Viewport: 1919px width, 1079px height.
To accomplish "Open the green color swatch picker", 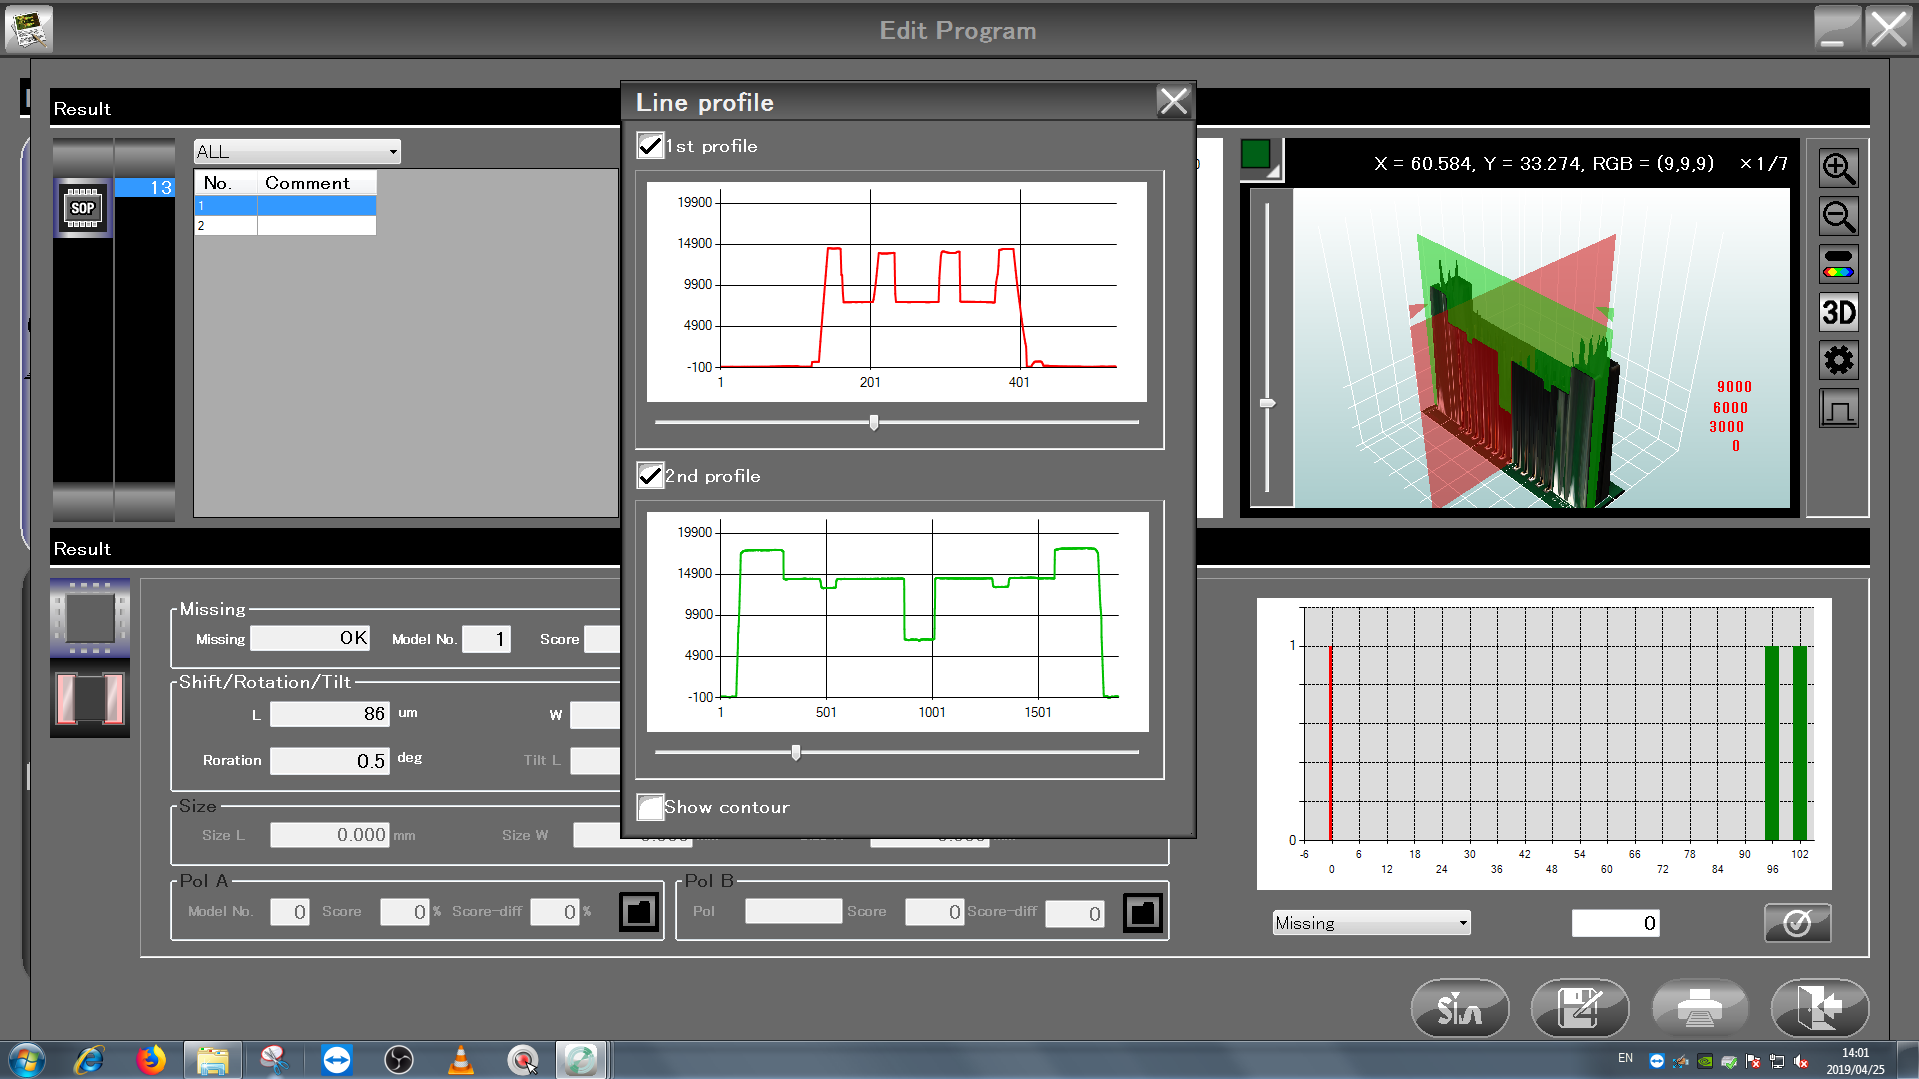I will pyautogui.click(x=1256, y=156).
